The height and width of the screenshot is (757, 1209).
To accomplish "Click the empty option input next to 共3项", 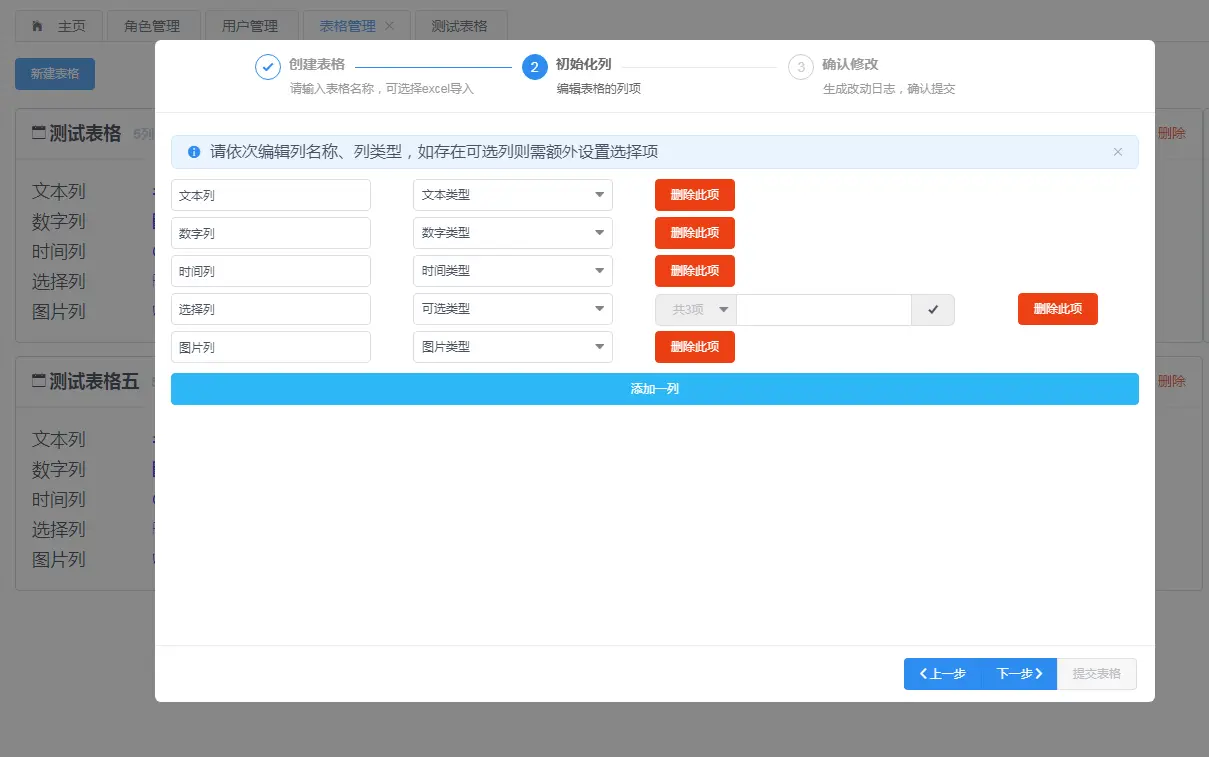I will 823,309.
